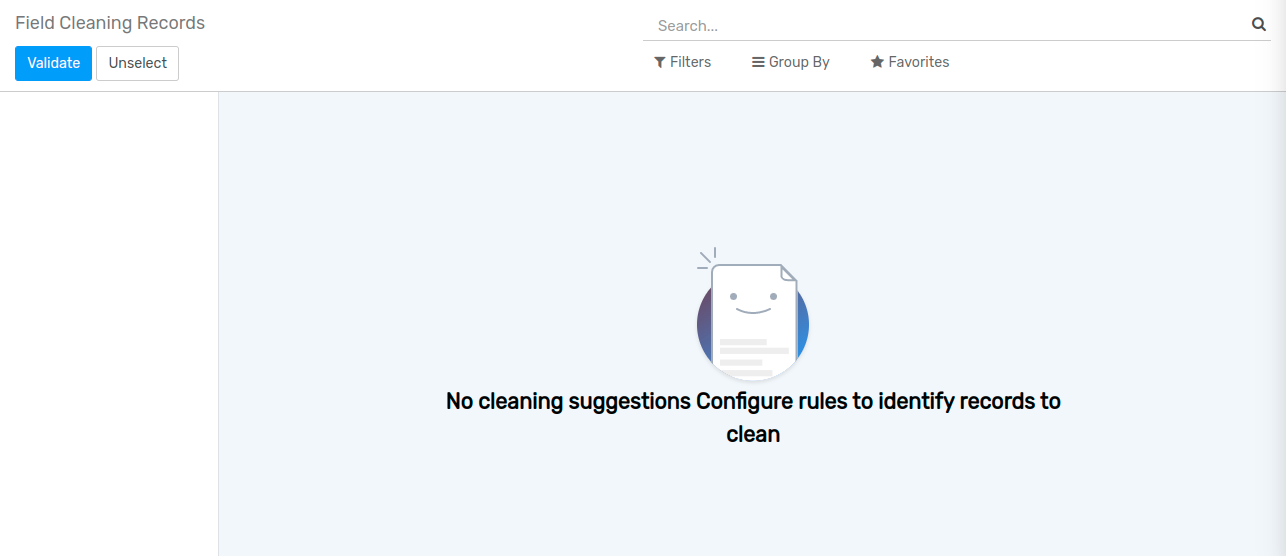The image size is (1286, 556).
Task: Click the folded corner of document icon
Action: [788, 273]
